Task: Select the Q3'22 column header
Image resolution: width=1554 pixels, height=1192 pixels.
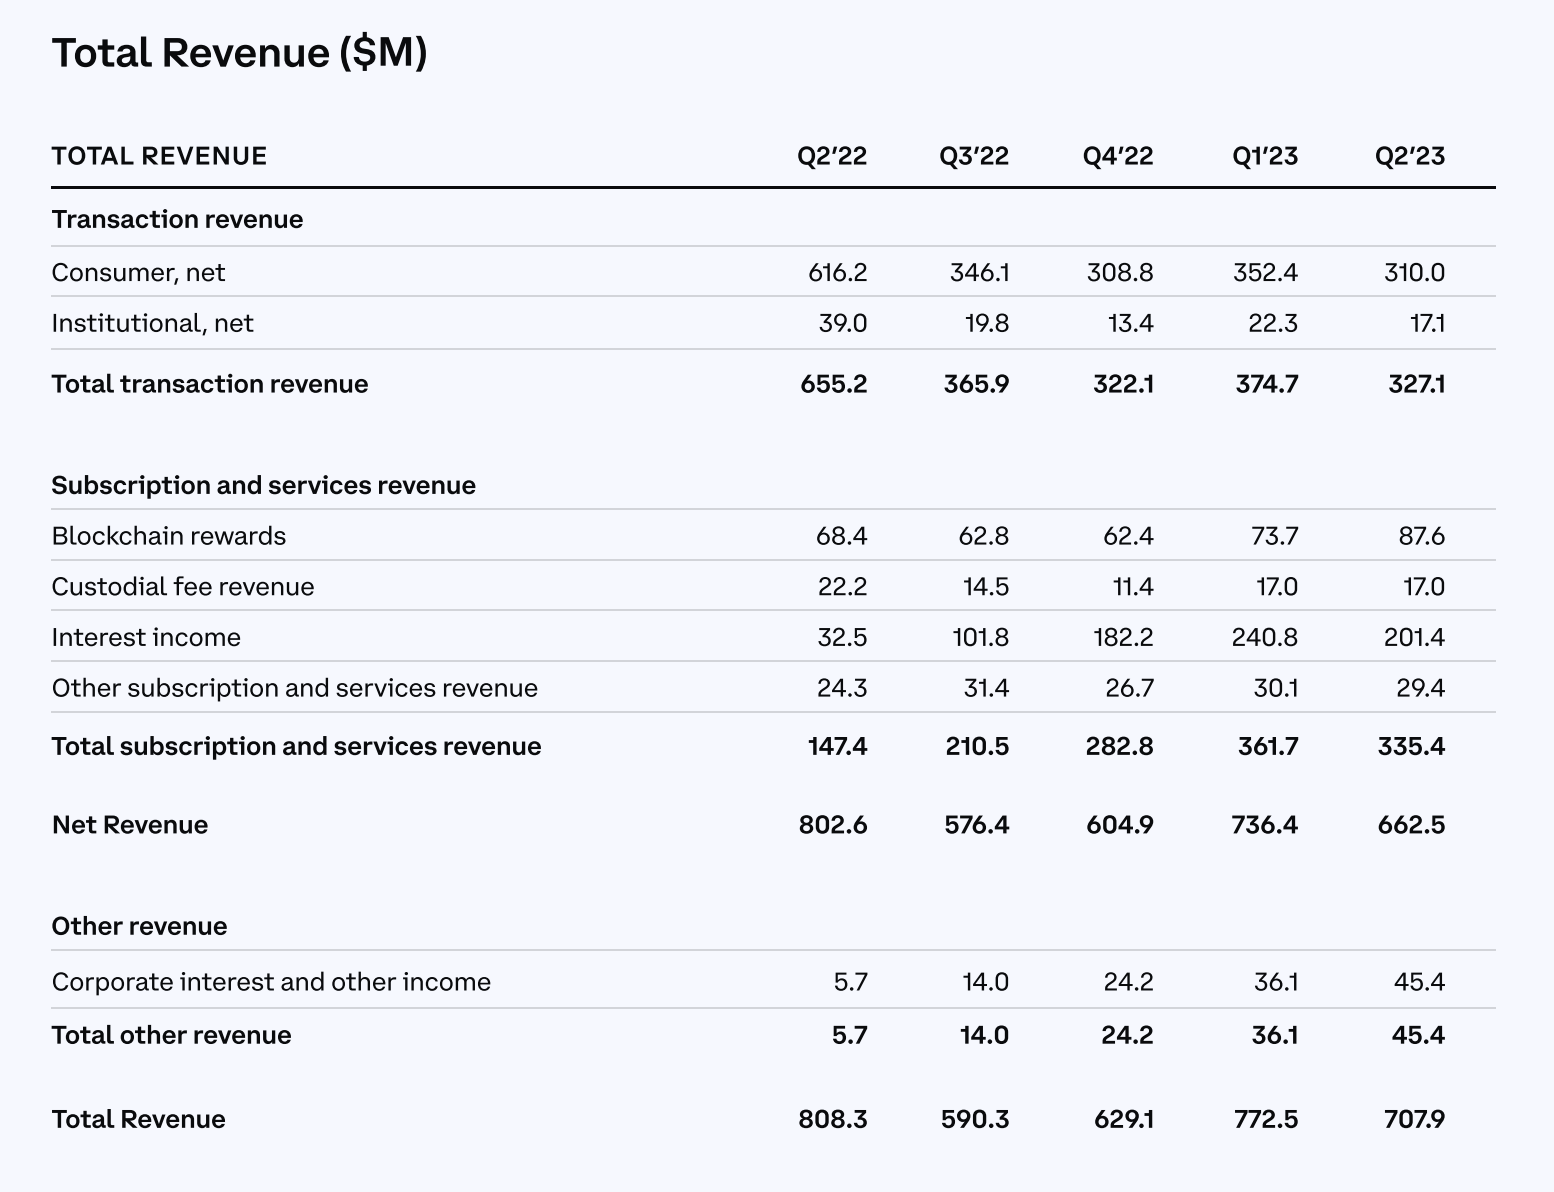Action: [x=973, y=156]
